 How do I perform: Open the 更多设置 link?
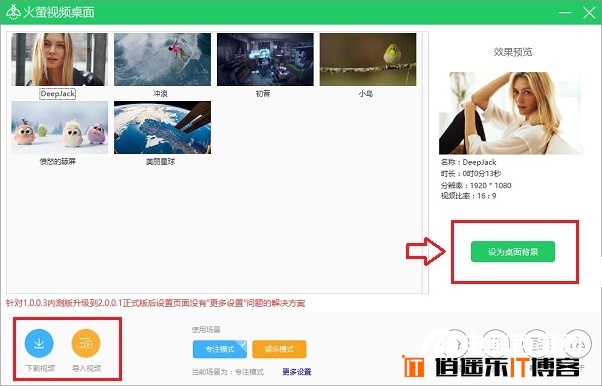(297, 372)
